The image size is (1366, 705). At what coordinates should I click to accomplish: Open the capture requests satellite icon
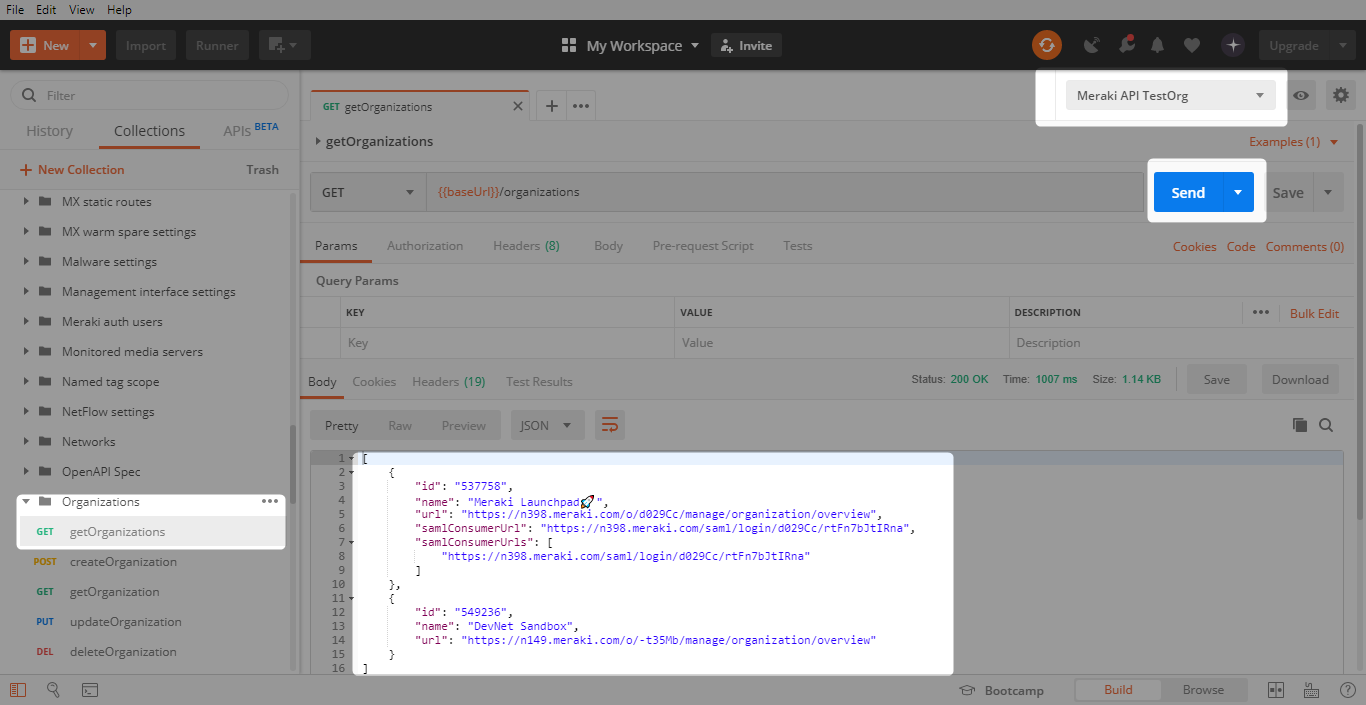point(1092,45)
